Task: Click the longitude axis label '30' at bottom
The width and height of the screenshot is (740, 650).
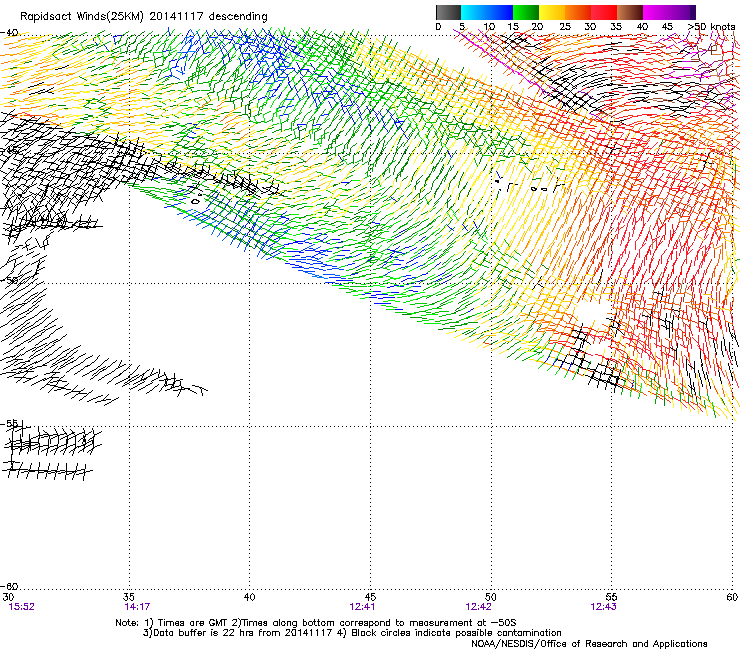Action: click(x=8, y=597)
